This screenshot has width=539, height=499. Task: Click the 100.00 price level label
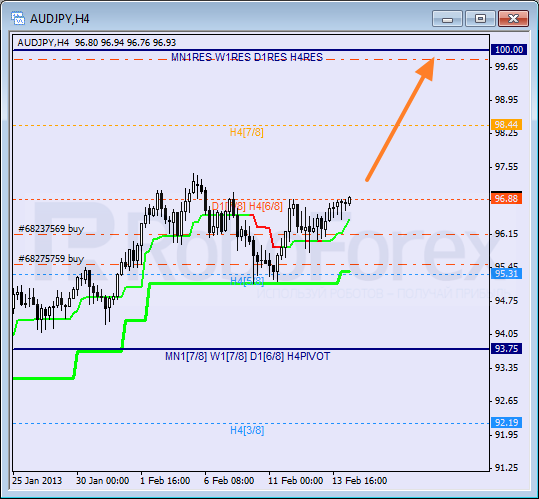(x=506, y=49)
